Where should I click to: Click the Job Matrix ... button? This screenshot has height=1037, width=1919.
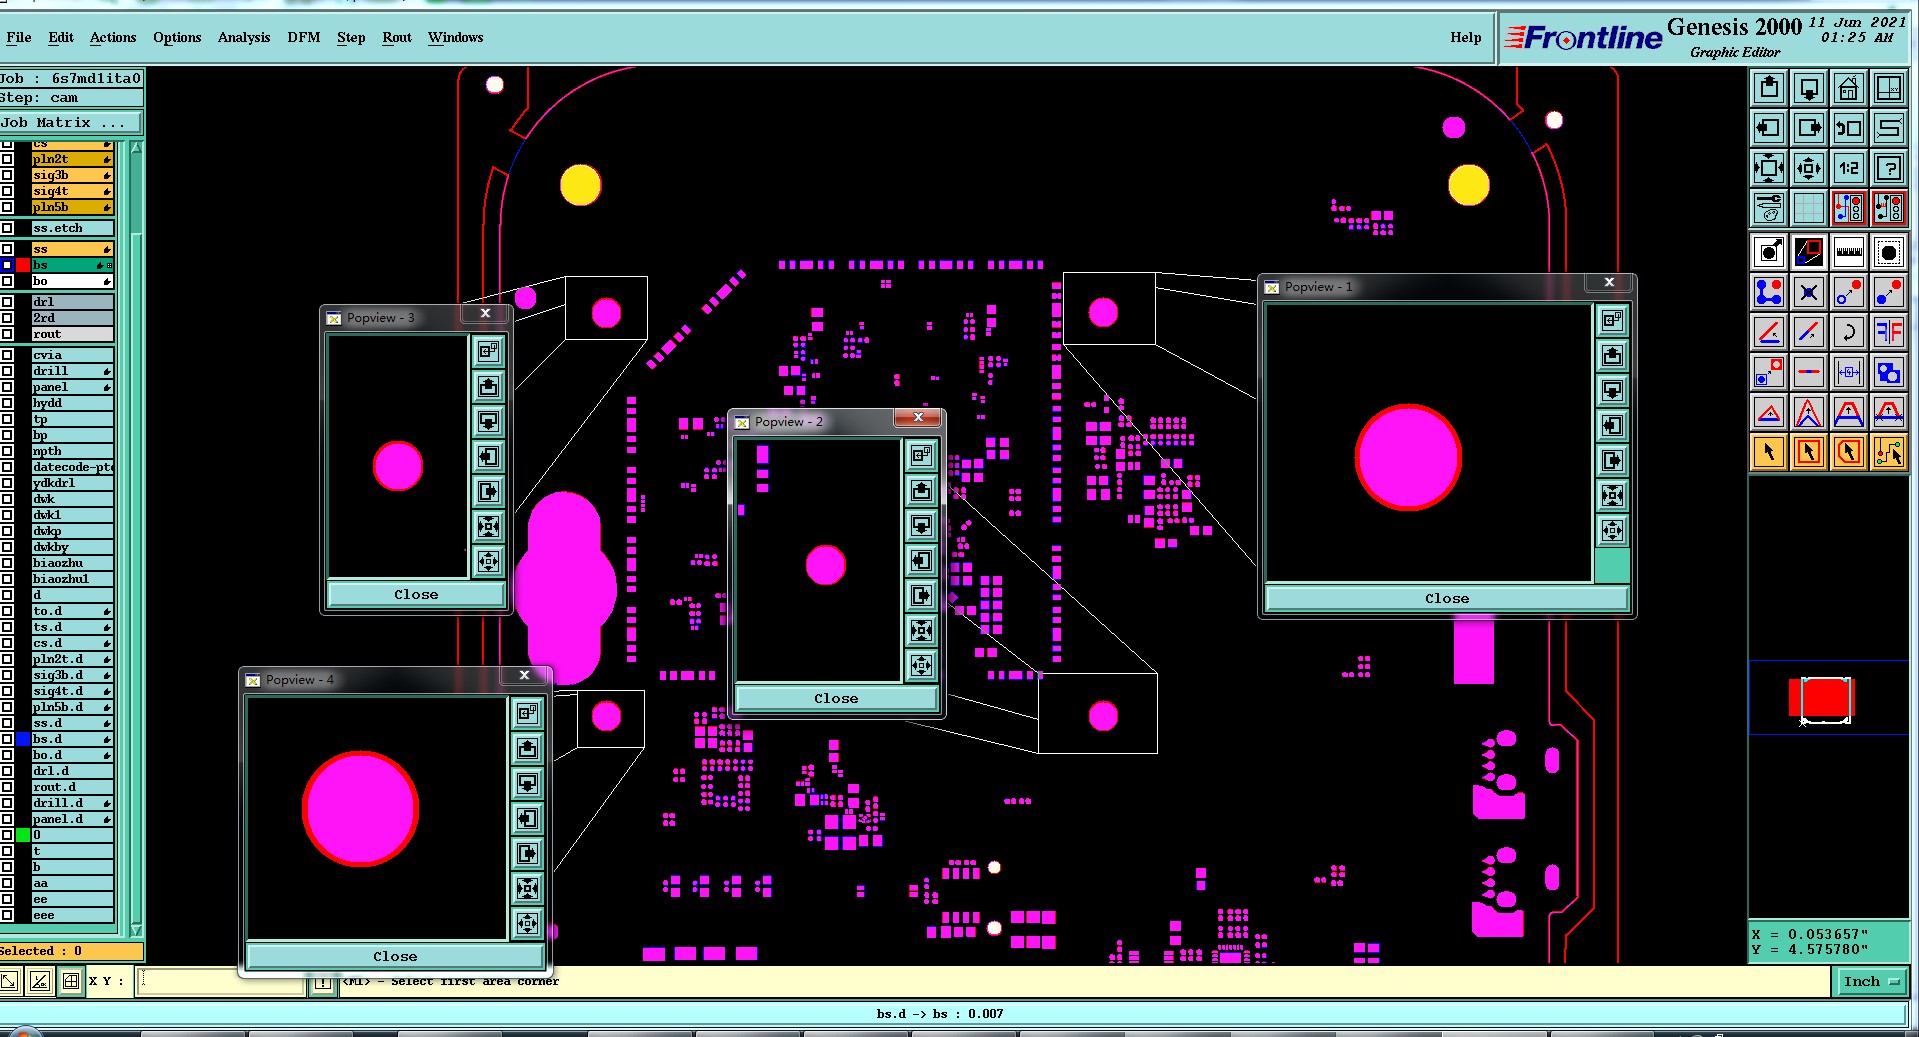pos(71,123)
